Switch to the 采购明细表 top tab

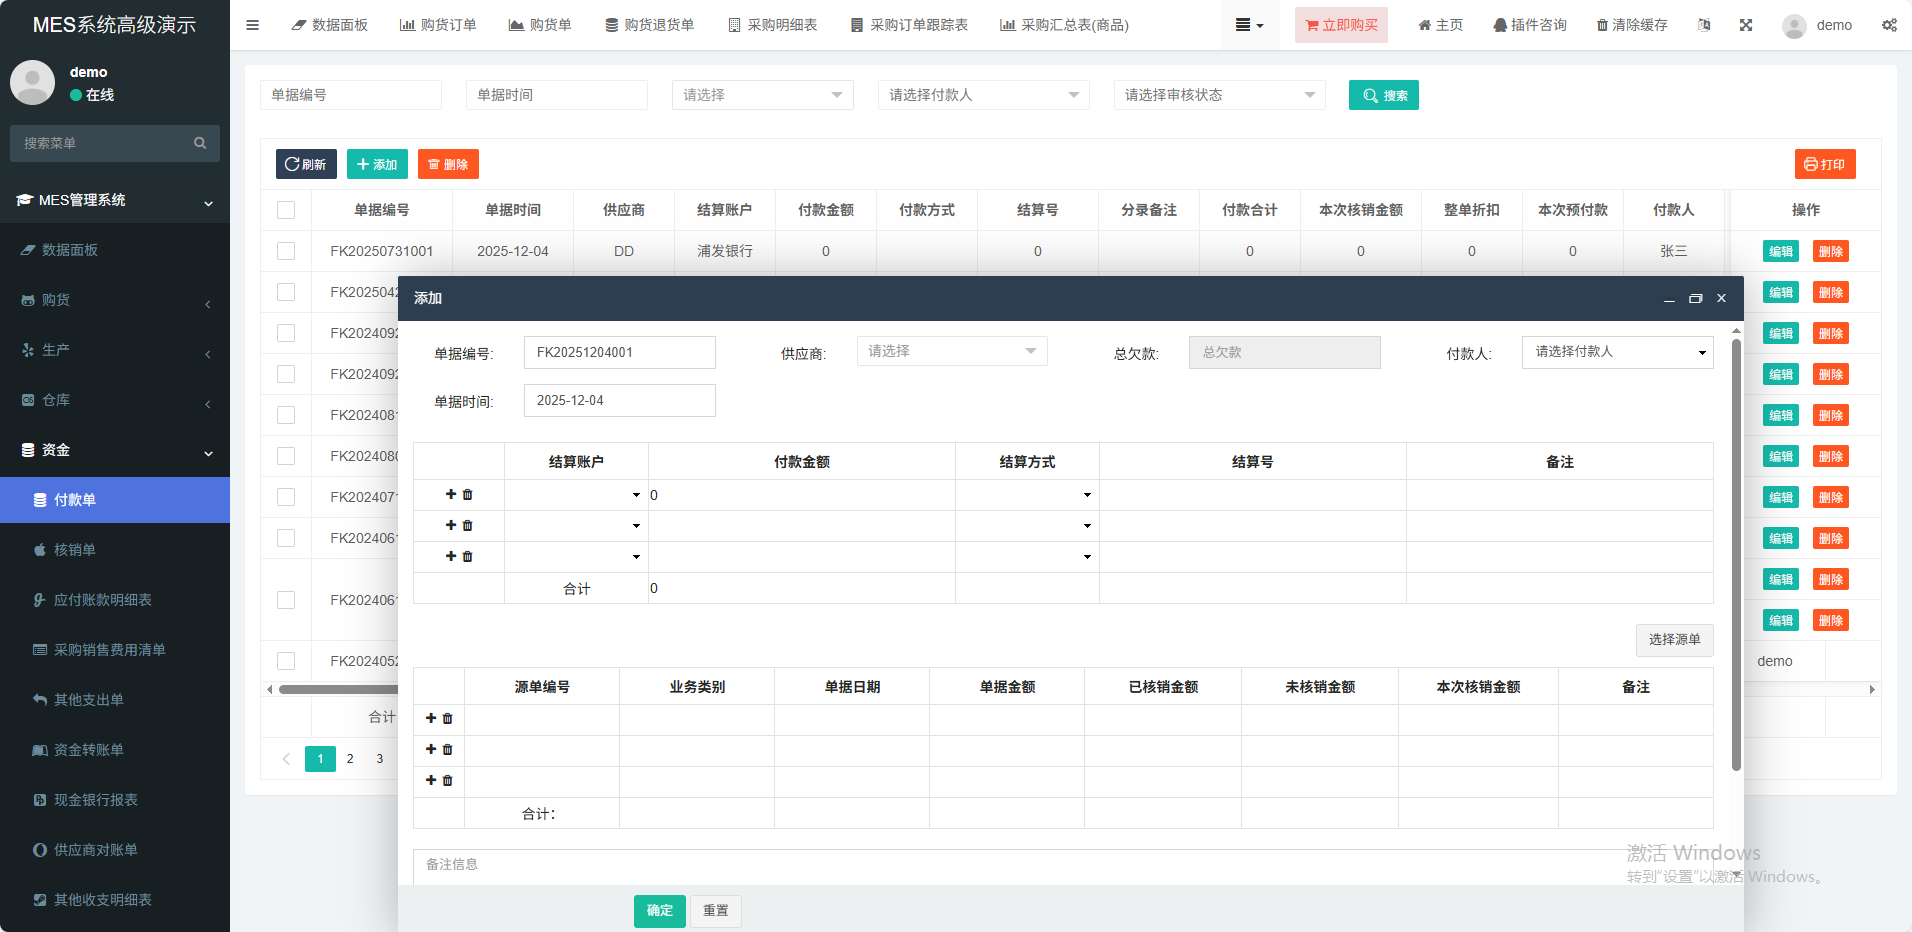coord(772,25)
